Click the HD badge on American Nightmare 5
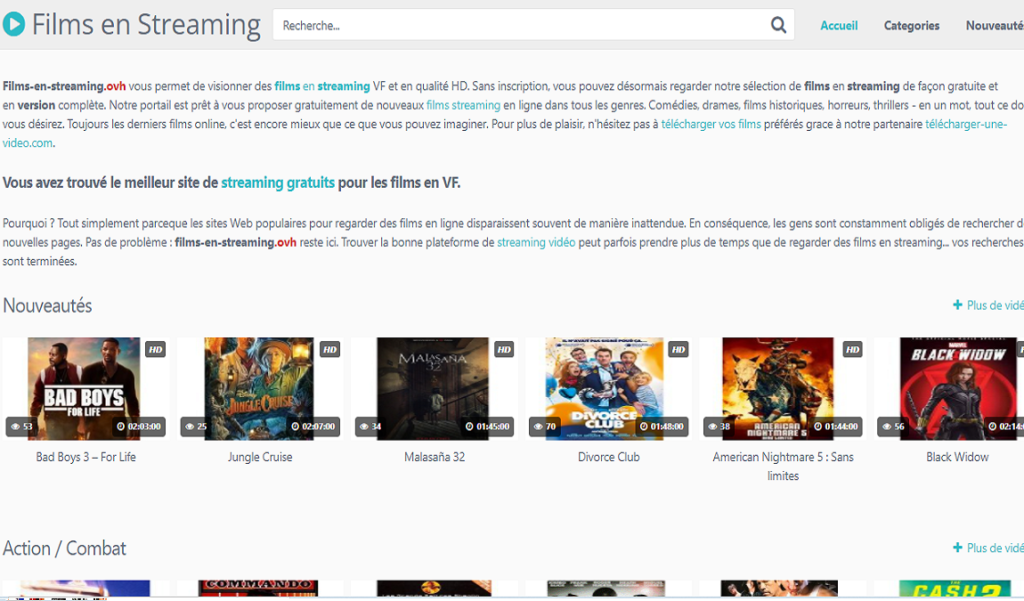 853,349
